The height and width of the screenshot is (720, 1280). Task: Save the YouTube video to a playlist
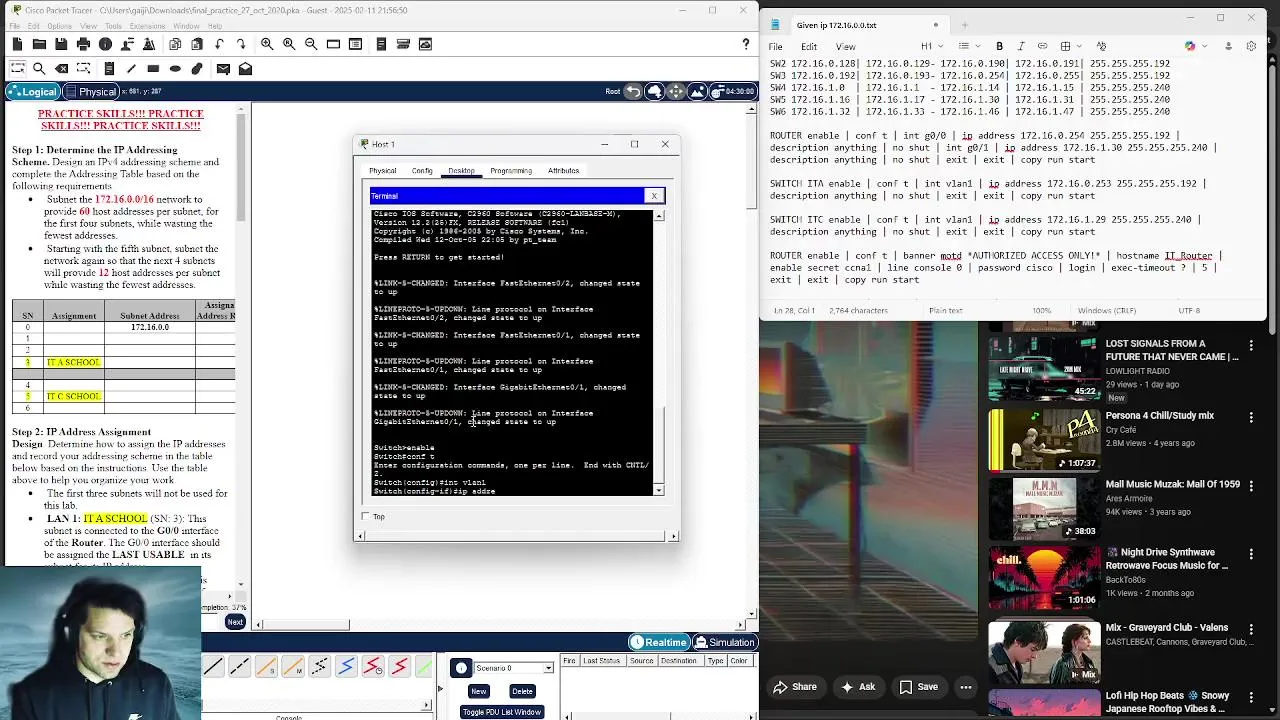tap(918, 687)
